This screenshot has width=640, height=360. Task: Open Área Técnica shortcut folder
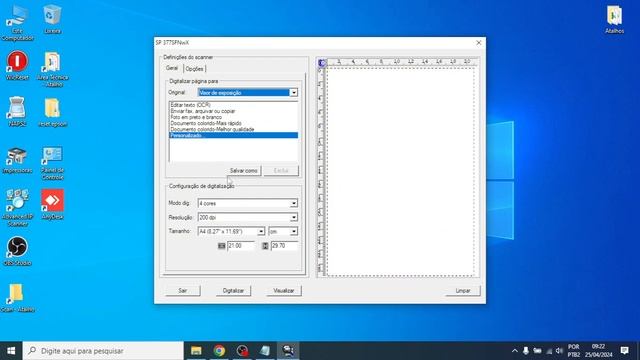click(x=52, y=69)
